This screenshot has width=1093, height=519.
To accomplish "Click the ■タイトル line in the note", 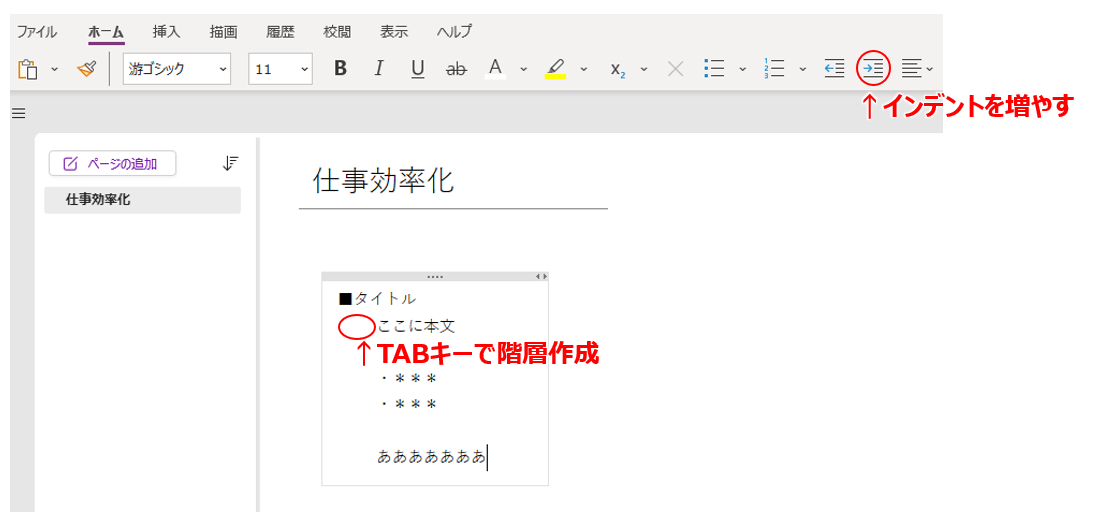I will tap(377, 299).
